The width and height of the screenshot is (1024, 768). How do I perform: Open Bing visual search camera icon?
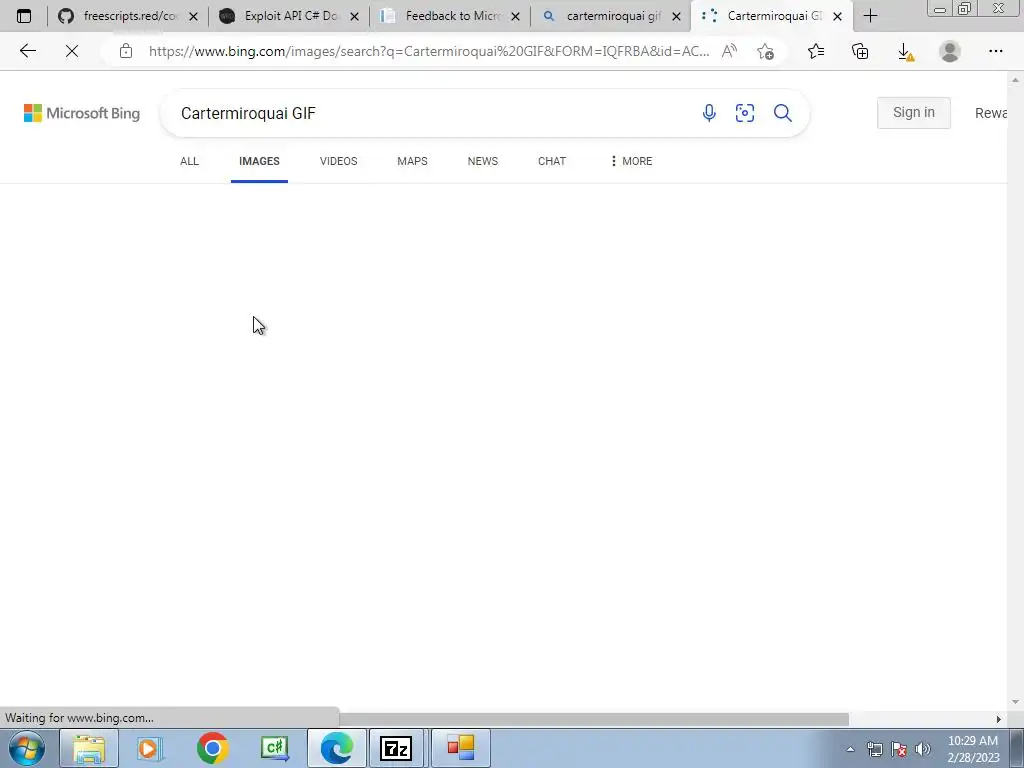[x=744, y=113]
